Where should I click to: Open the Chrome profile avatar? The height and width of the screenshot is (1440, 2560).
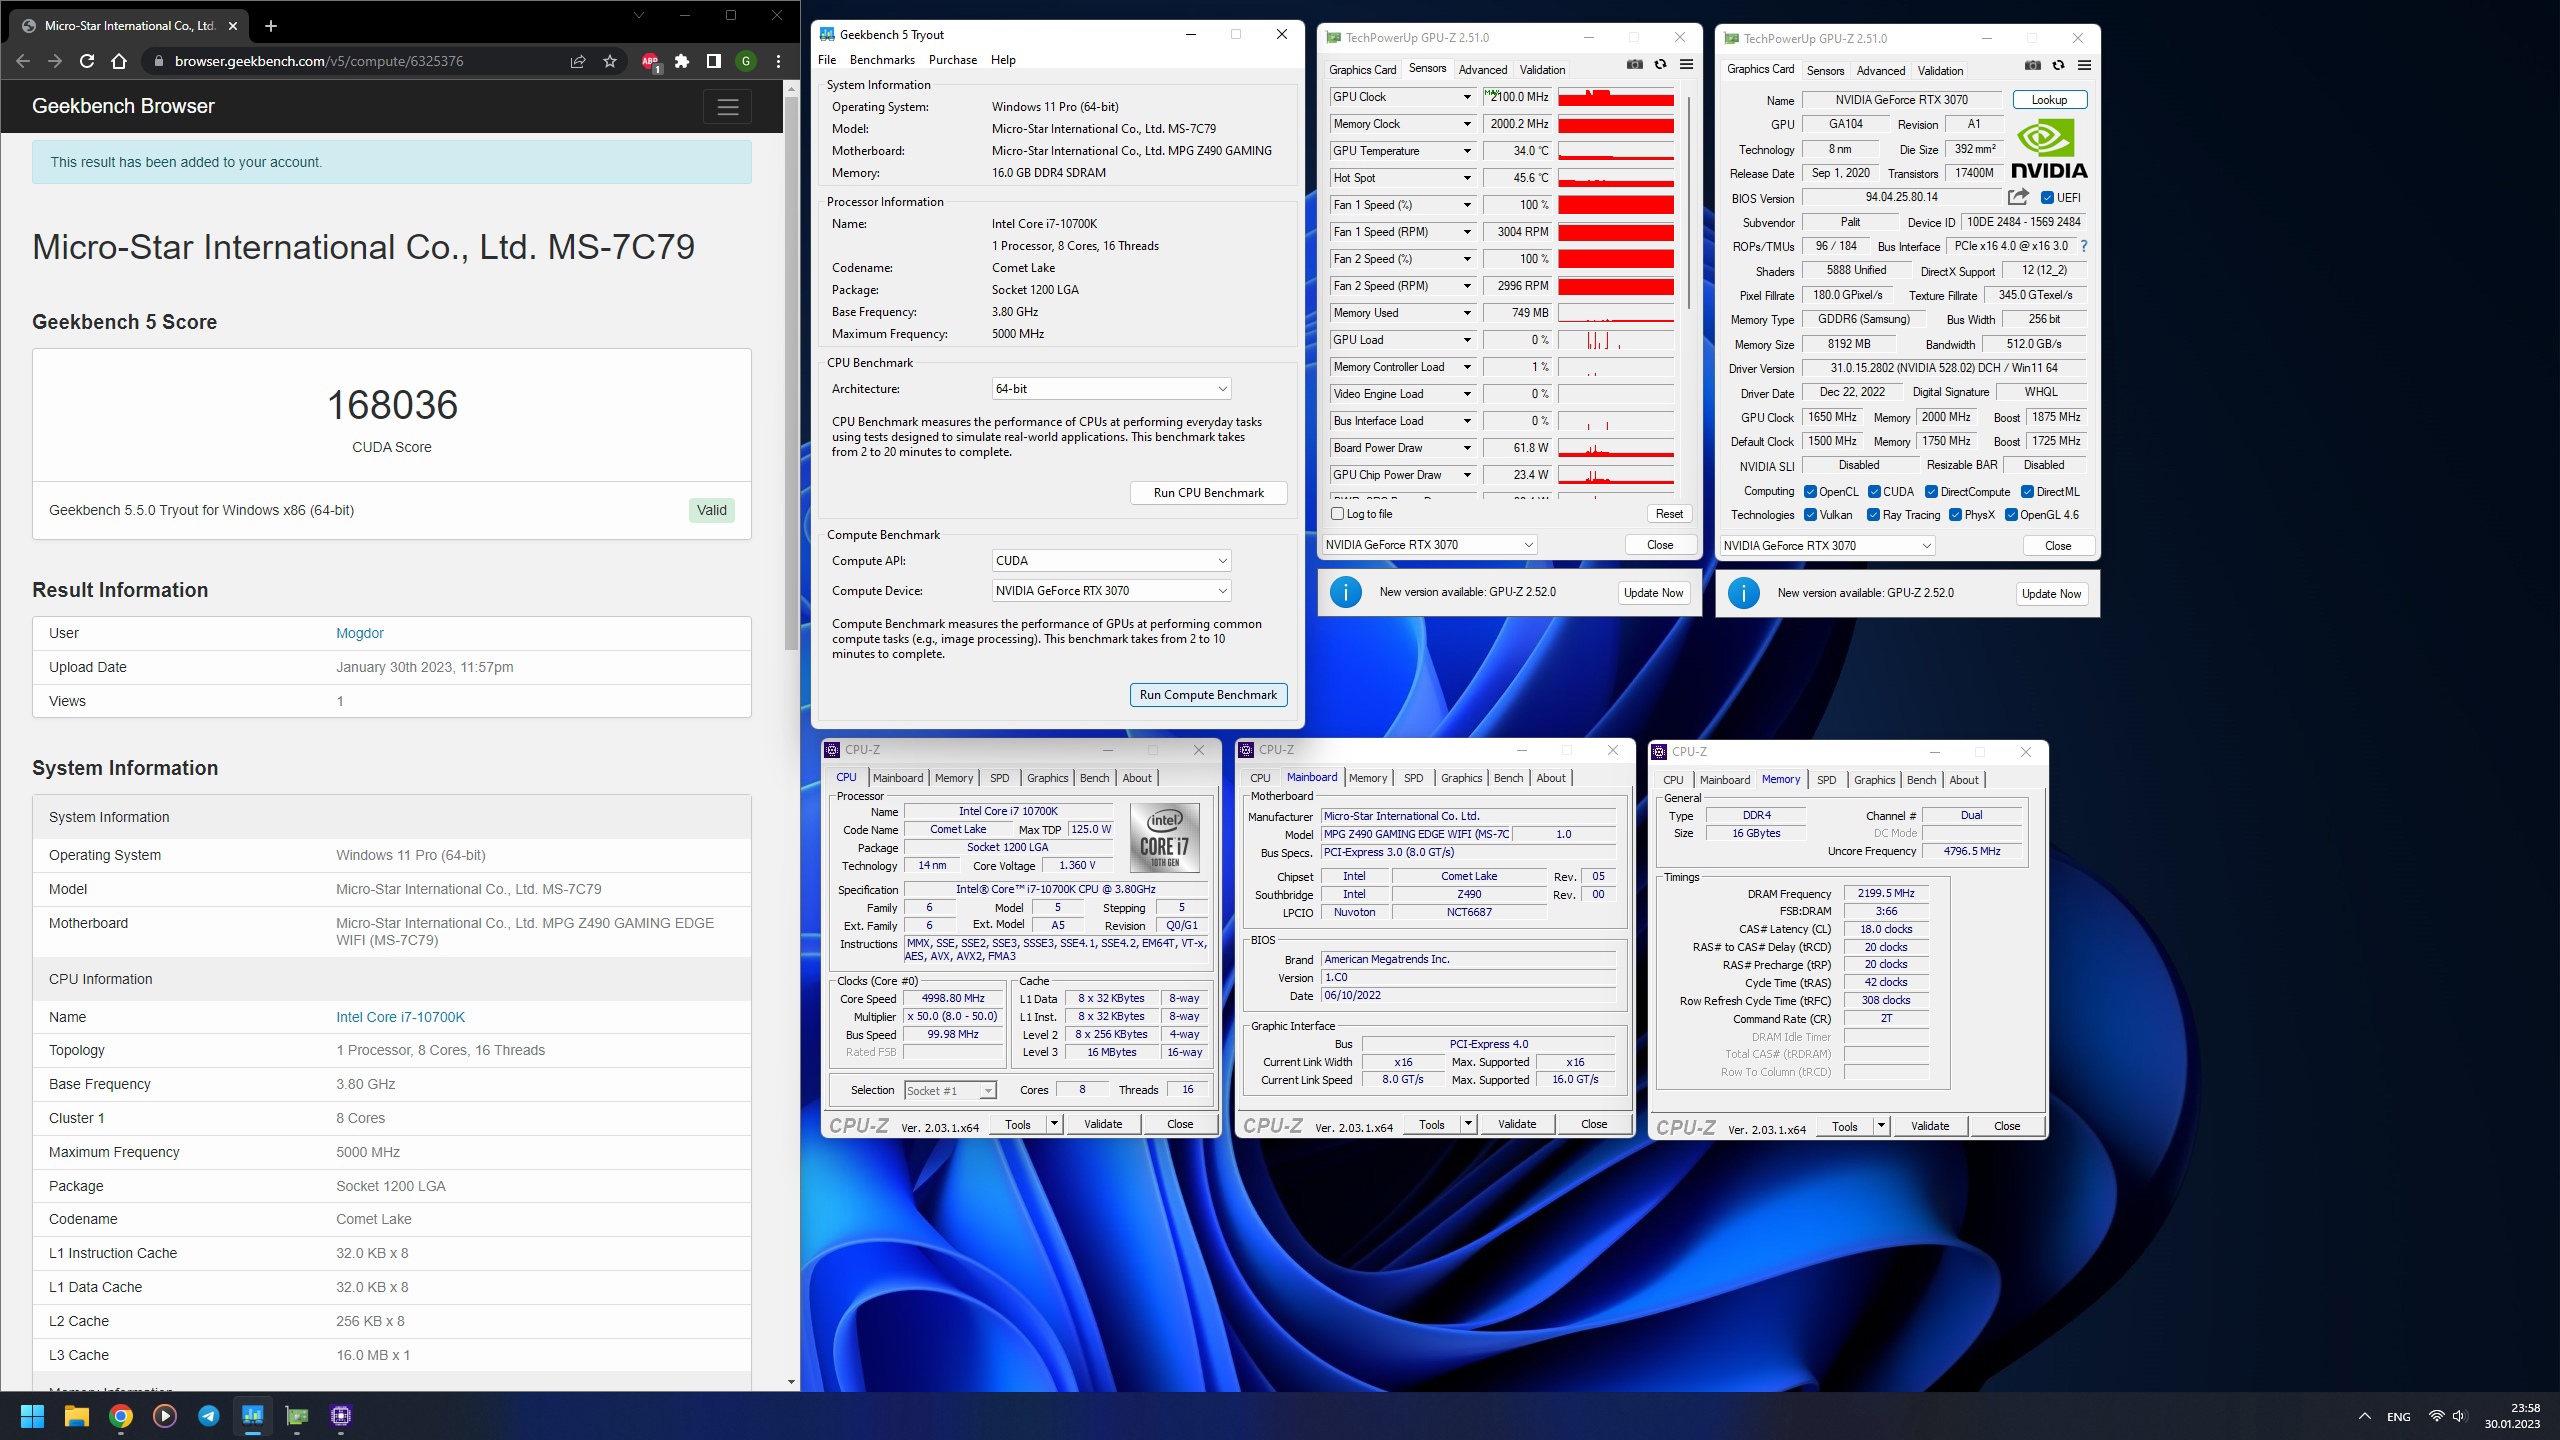pyautogui.click(x=746, y=61)
